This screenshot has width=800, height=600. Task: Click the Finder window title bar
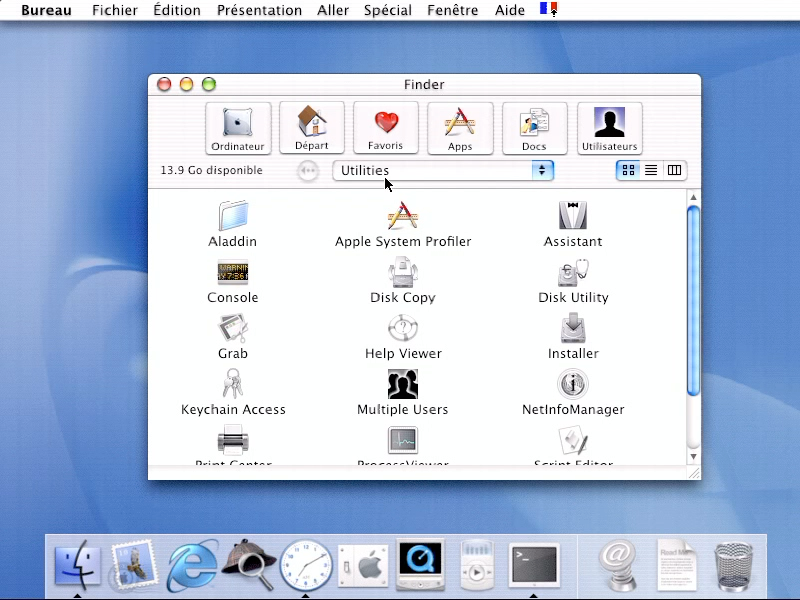[x=424, y=84]
